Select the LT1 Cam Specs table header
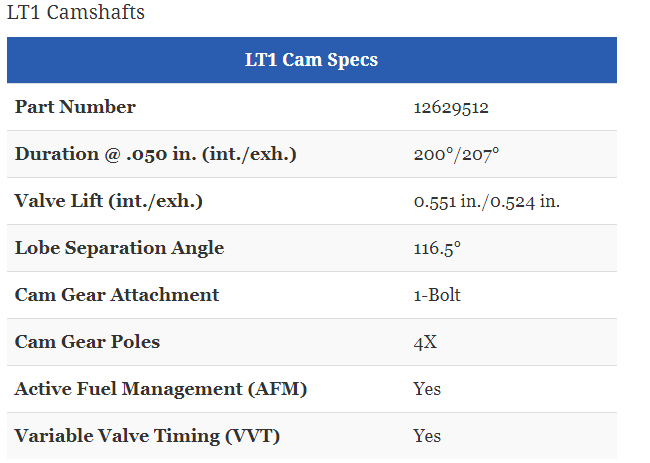Viewport: 650px width, 463px height. click(312, 60)
